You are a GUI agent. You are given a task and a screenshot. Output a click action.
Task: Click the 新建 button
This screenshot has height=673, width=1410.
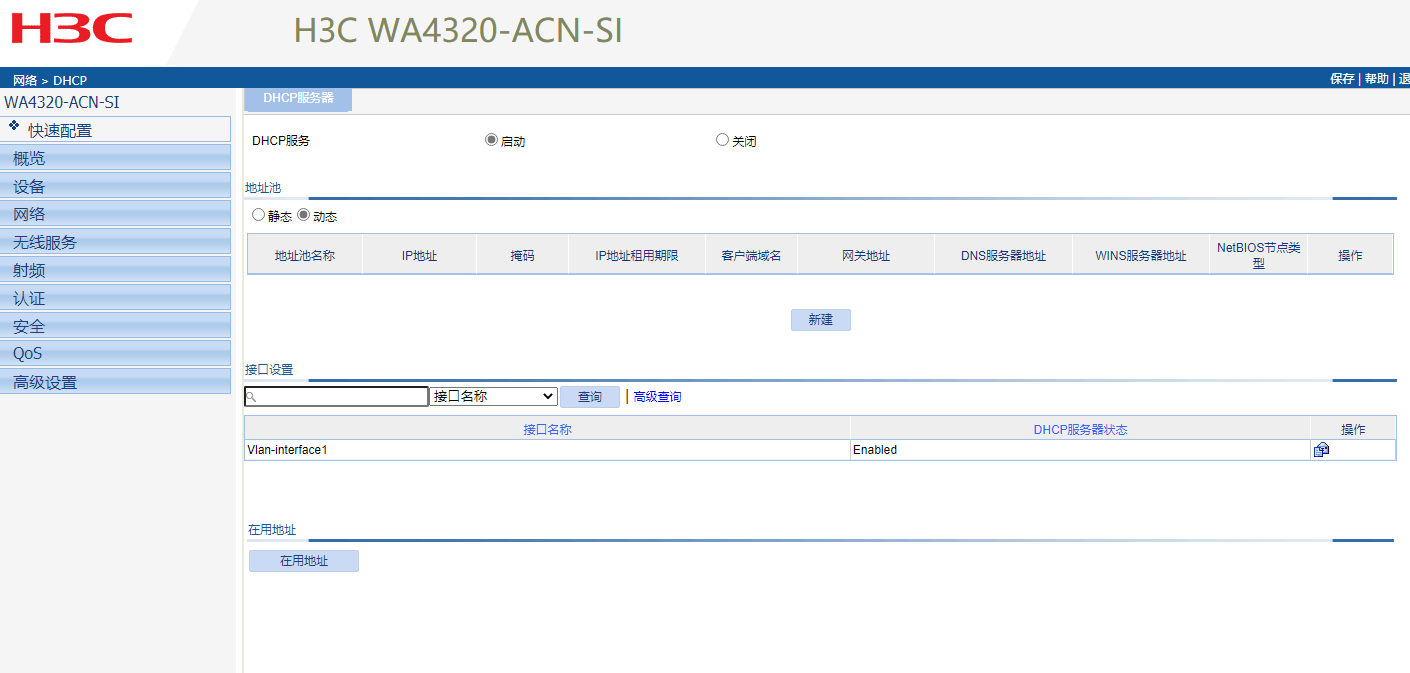[x=821, y=320]
